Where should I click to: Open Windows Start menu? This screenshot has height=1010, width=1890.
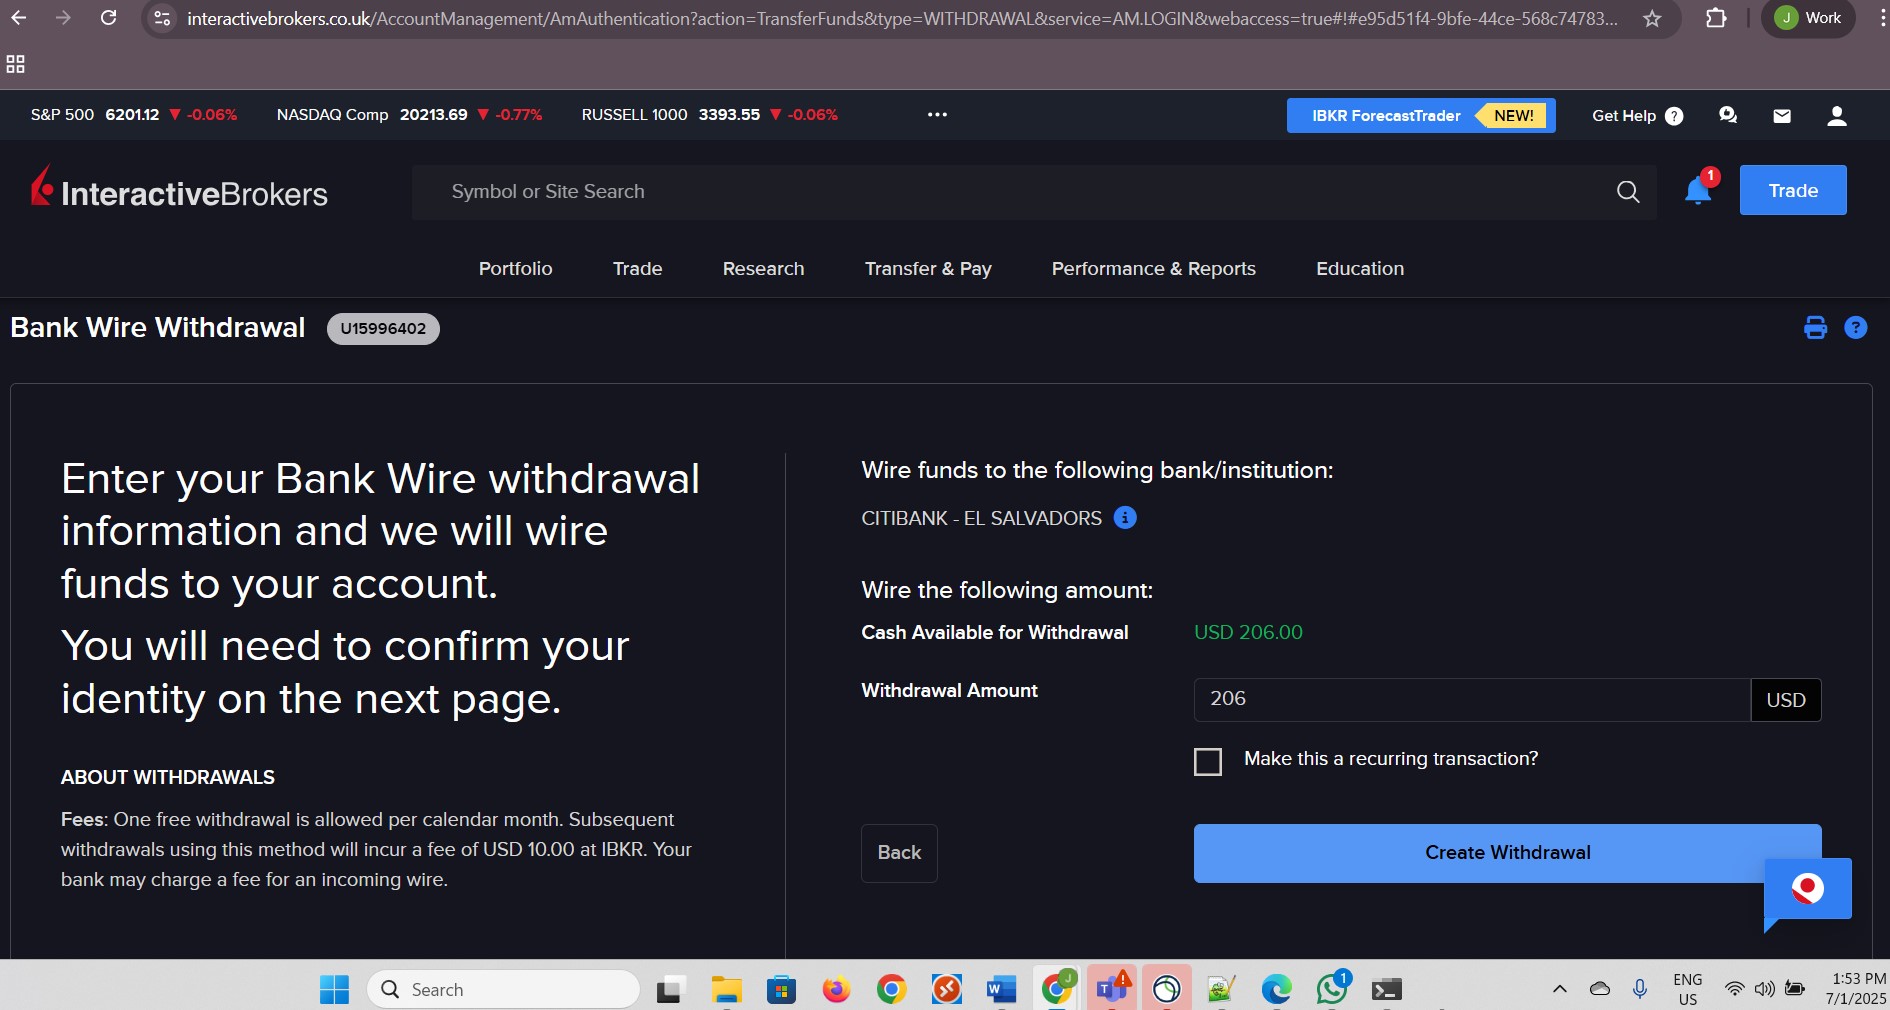pos(334,989)
